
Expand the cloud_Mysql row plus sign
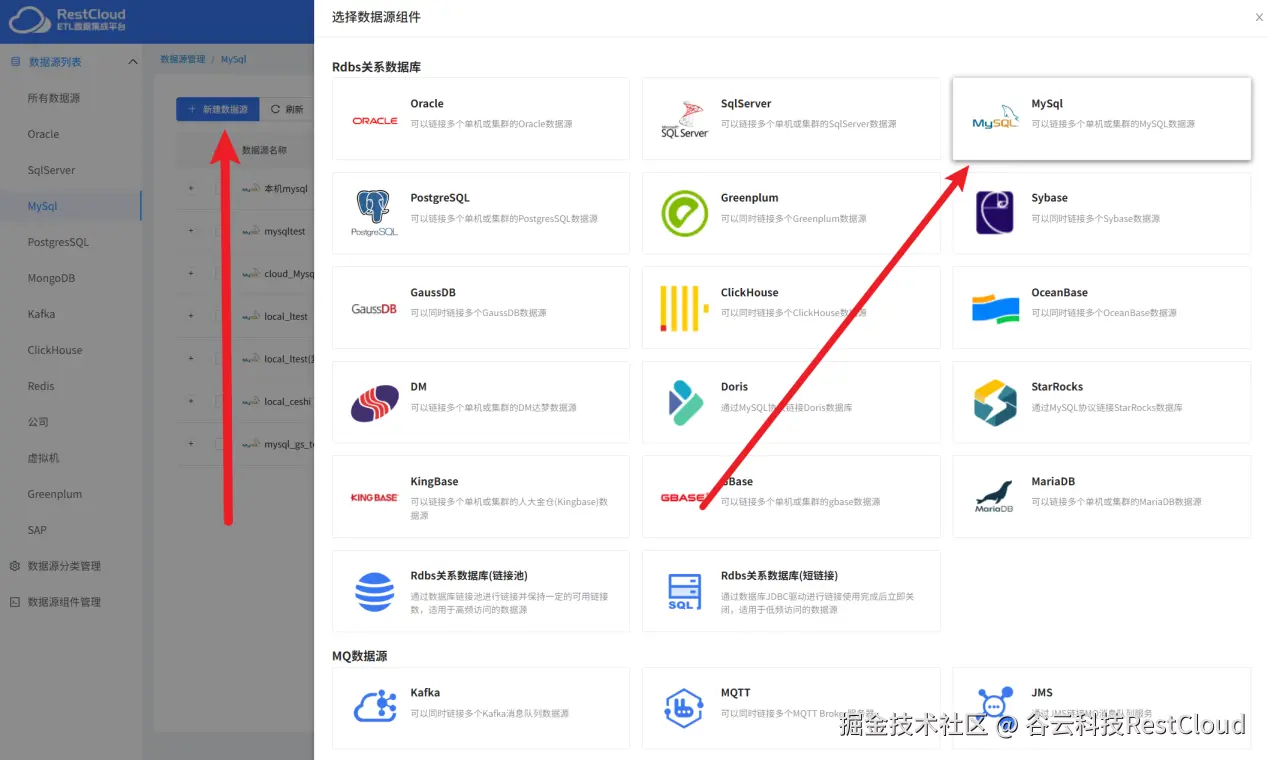coord(191,273)
